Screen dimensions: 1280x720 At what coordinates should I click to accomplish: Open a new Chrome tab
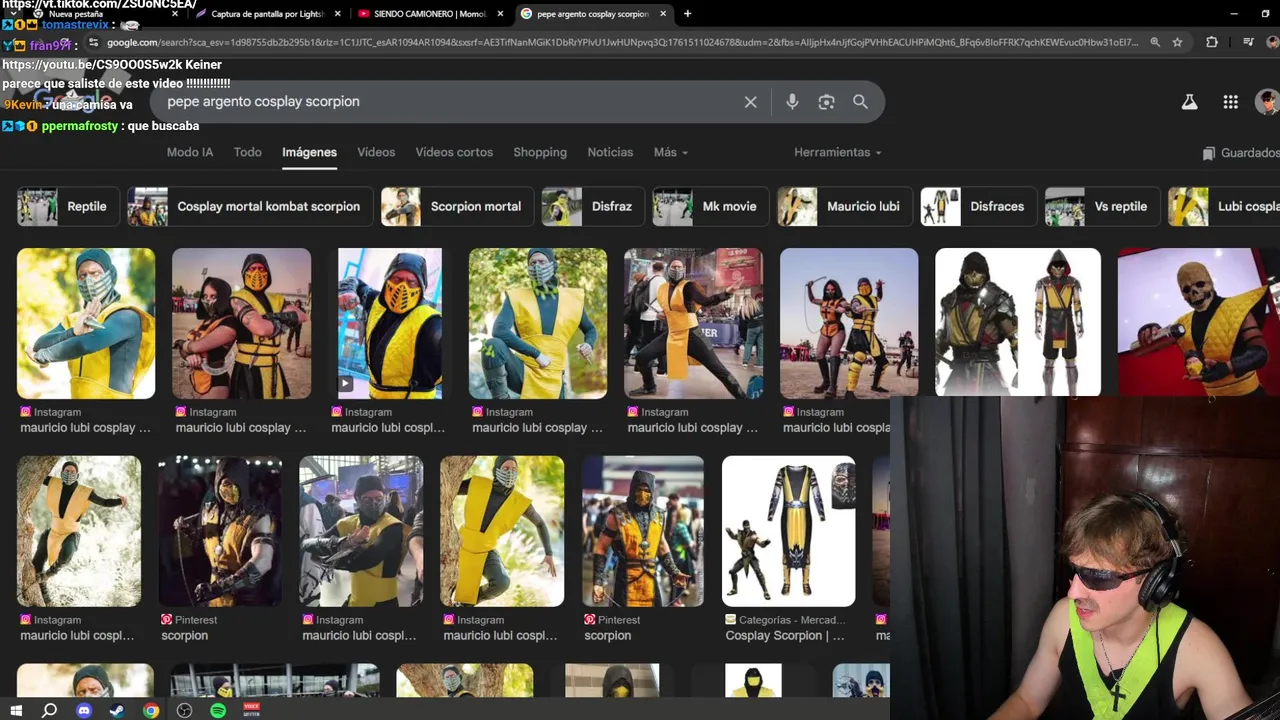point(687,14)
